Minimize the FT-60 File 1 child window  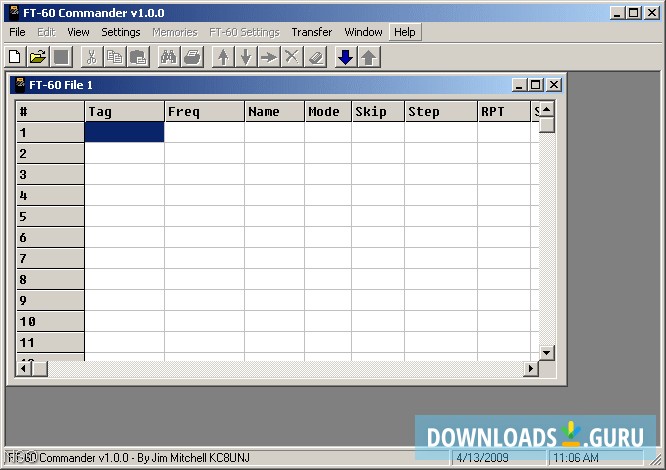tap(519, 85)
